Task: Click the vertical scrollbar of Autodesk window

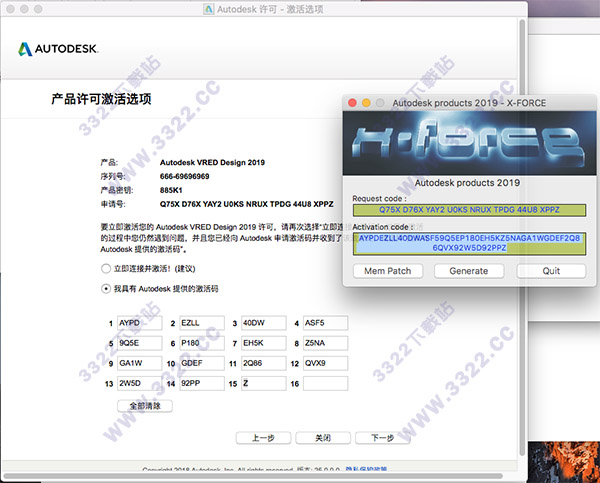Action: 522,237
